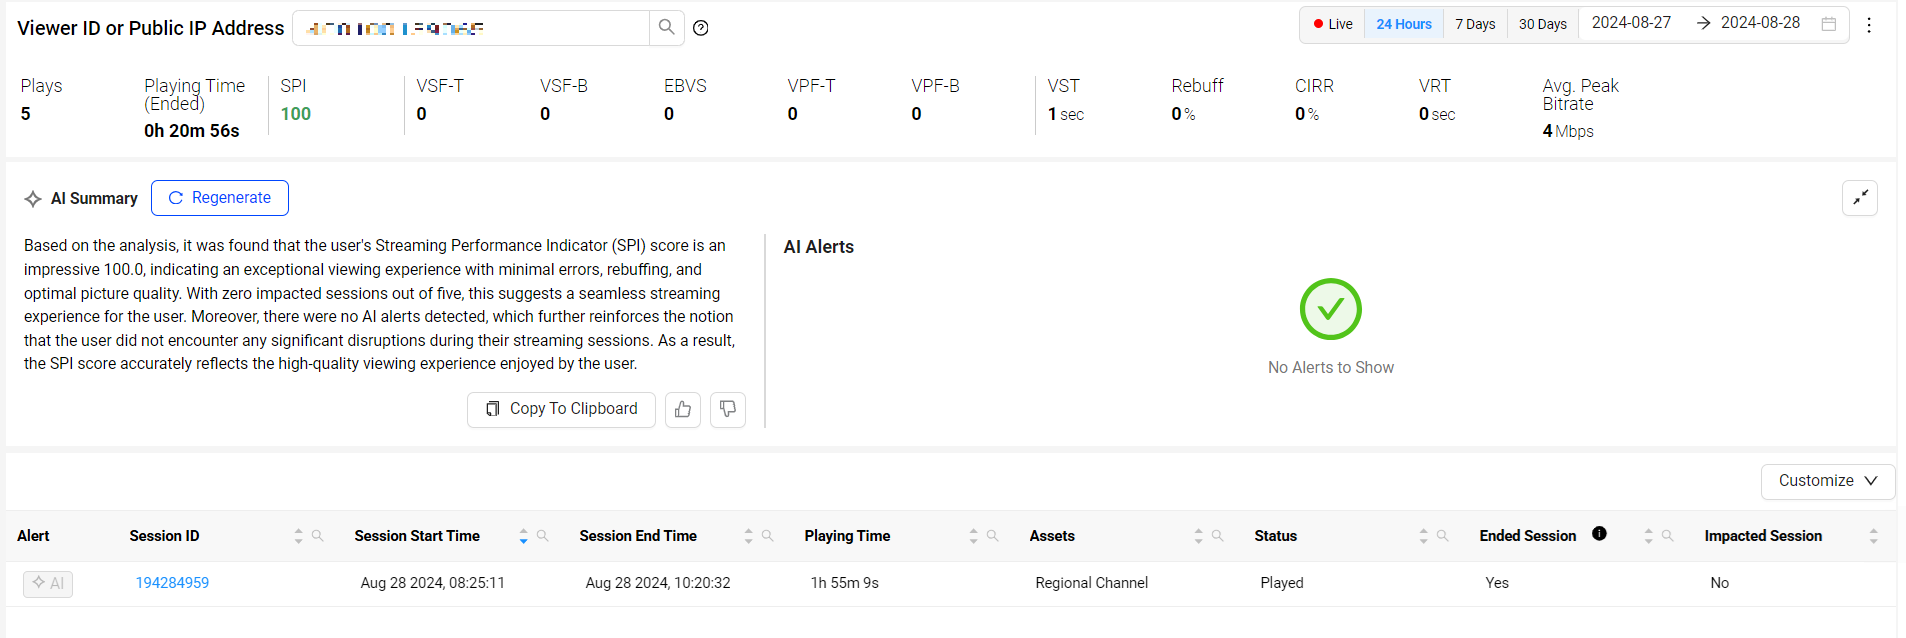Give thumbs down to AI summary
The height and width of the screenshot is (638, 1906).
[x=728, y=410]
